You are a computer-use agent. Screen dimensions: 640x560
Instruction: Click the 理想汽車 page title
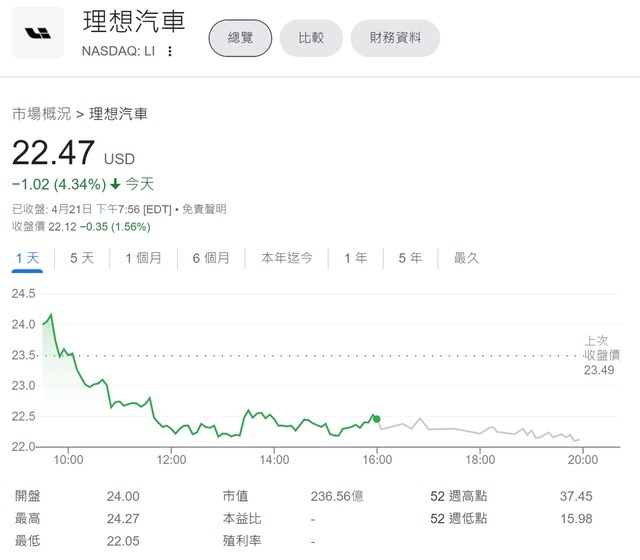click(134, 21)
